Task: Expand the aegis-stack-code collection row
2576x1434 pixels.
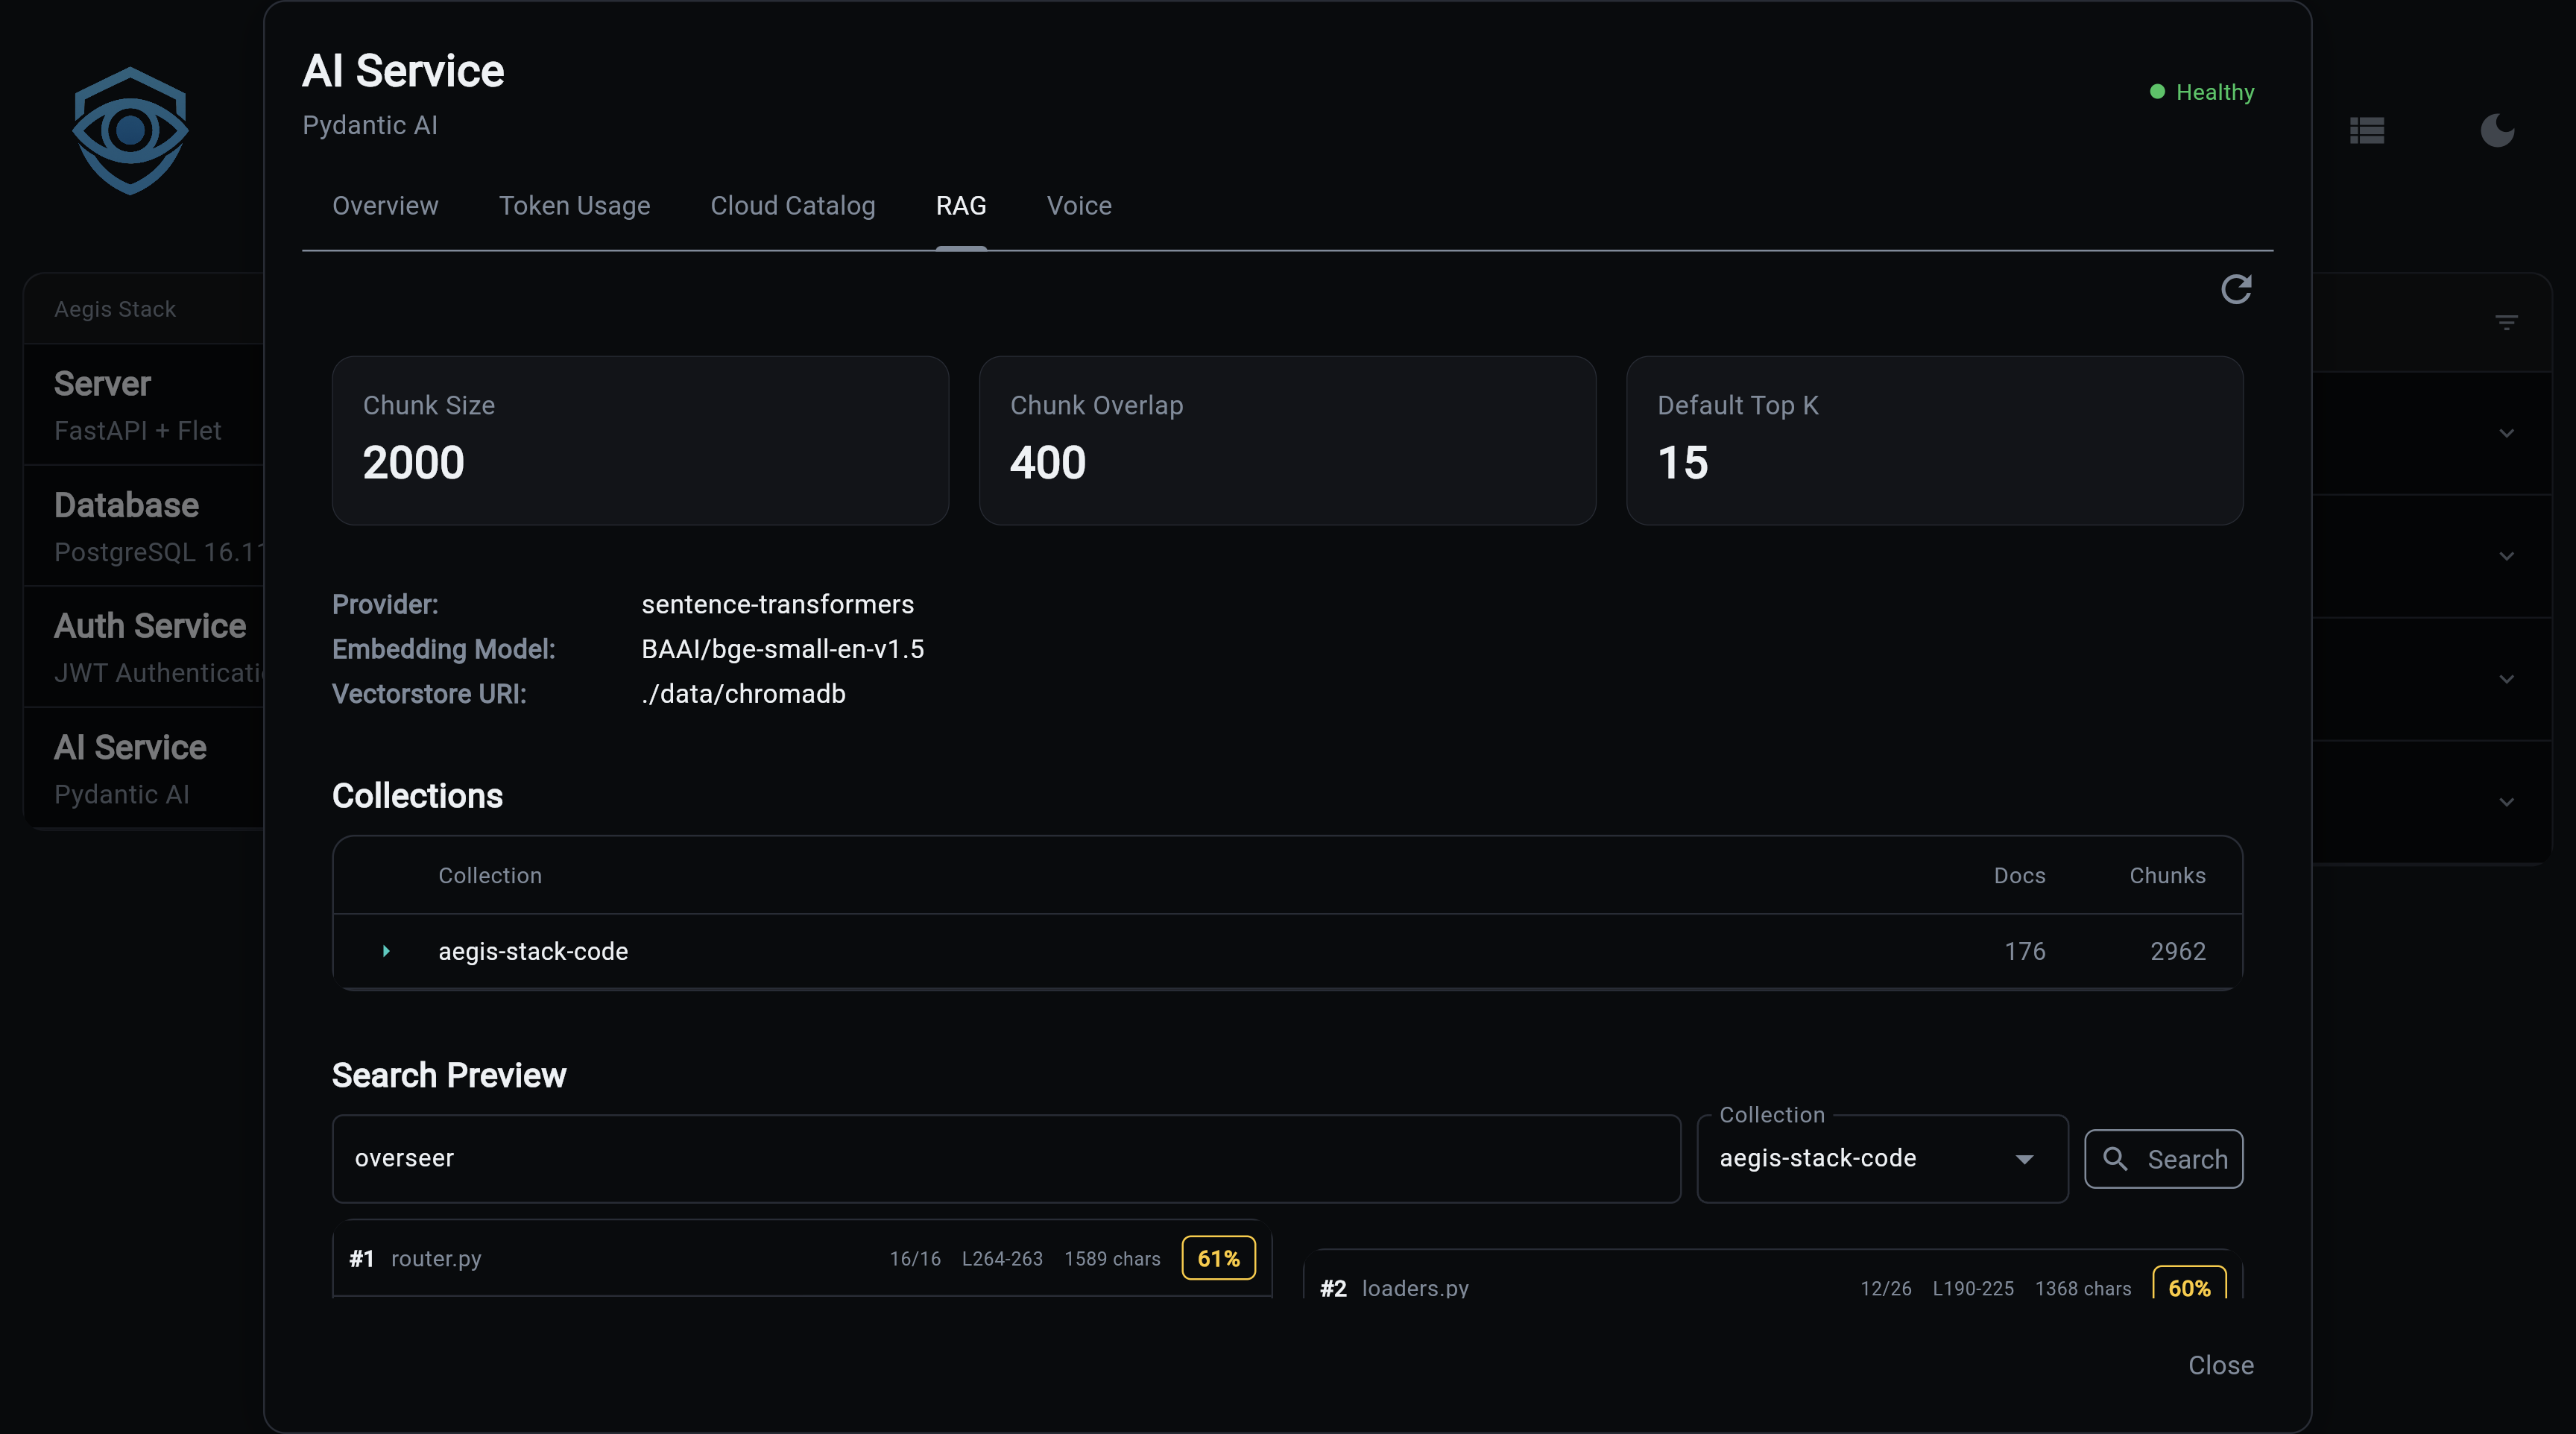Action: click(x=386, y=951)
